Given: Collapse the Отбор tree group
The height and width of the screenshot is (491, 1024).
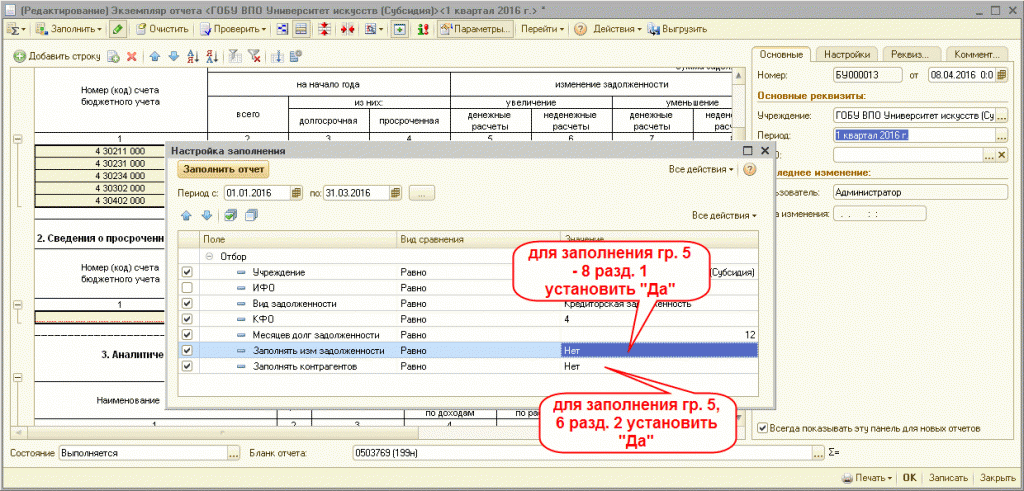Looking at the screenshot, I should pyautogui.click(x=210, y=256).
